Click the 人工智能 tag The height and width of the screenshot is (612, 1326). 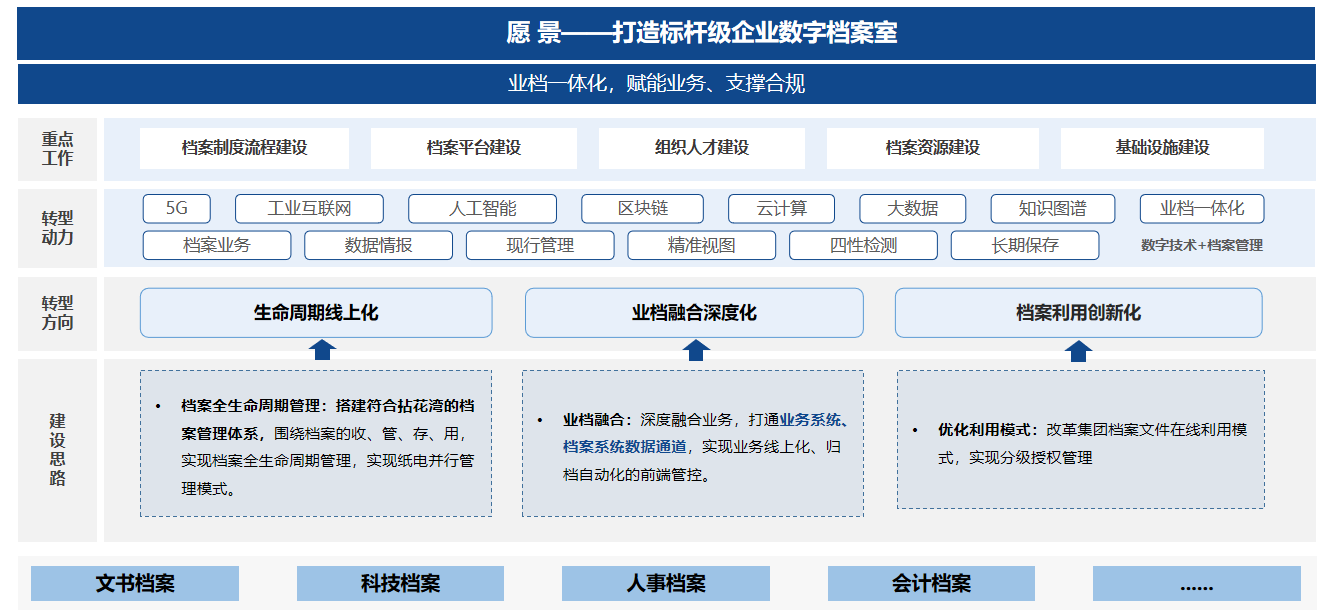[483, 209]
